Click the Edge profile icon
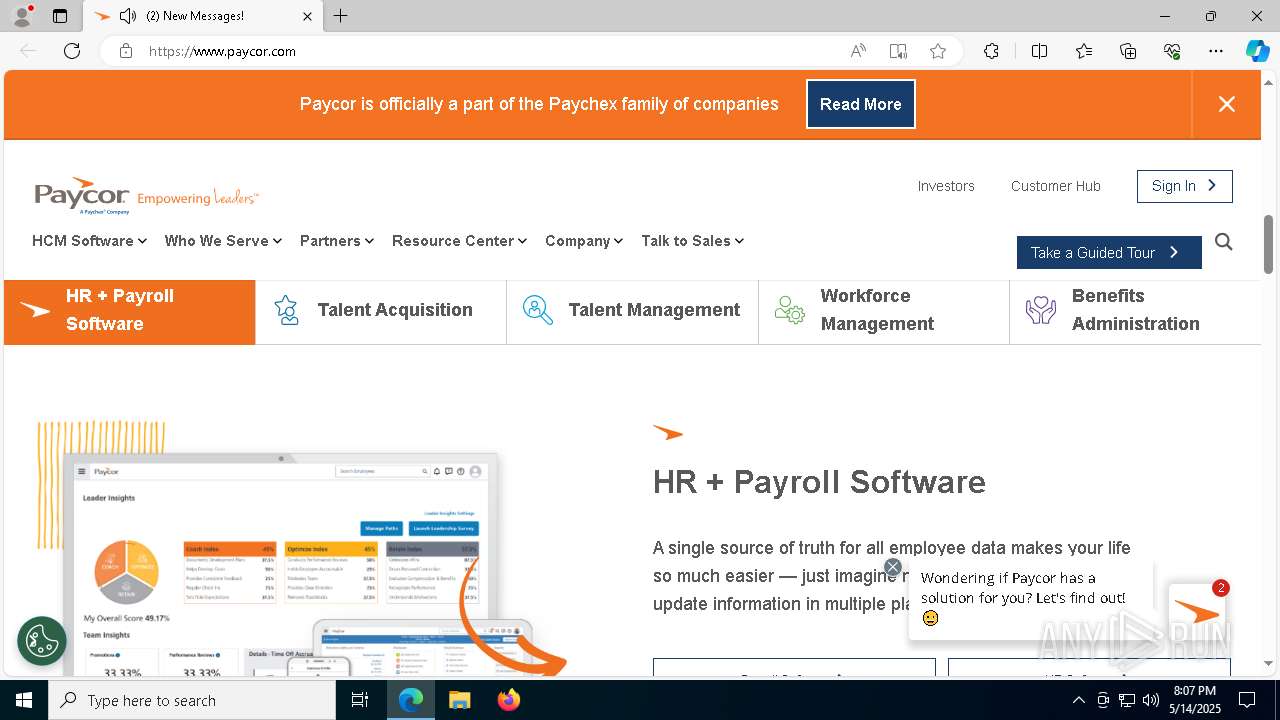The width and height of the screenshot is (1280, 720). click(x=21, y=16)
